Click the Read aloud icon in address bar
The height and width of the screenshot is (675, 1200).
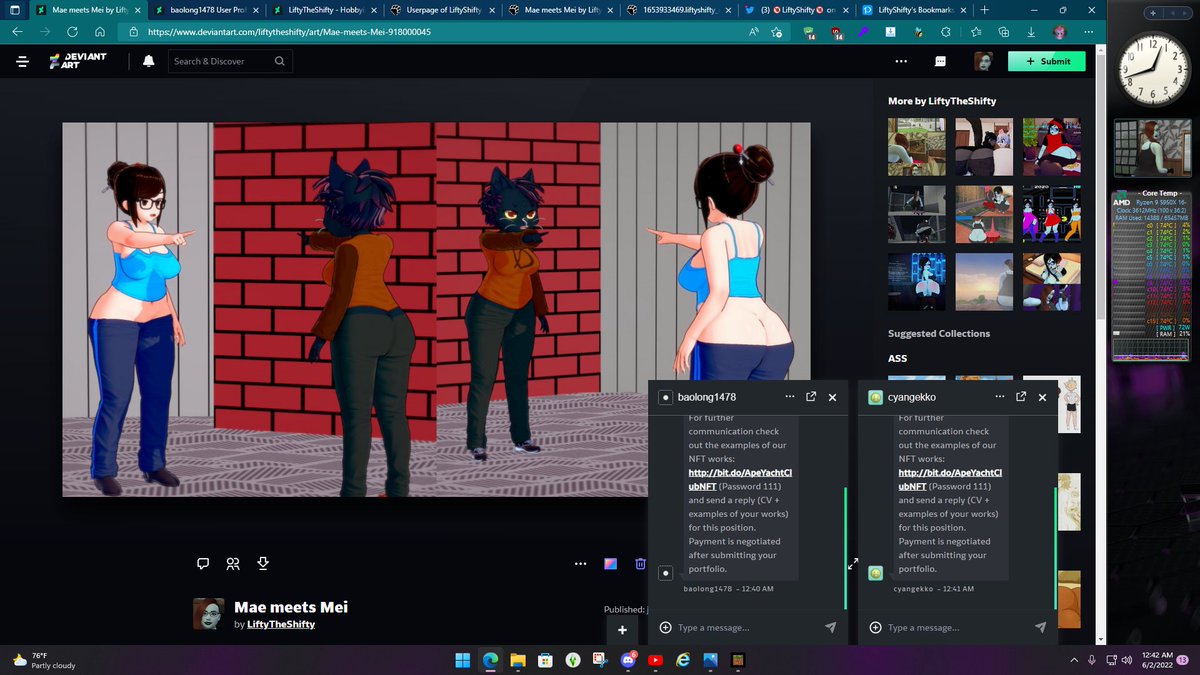pos(753,31)
